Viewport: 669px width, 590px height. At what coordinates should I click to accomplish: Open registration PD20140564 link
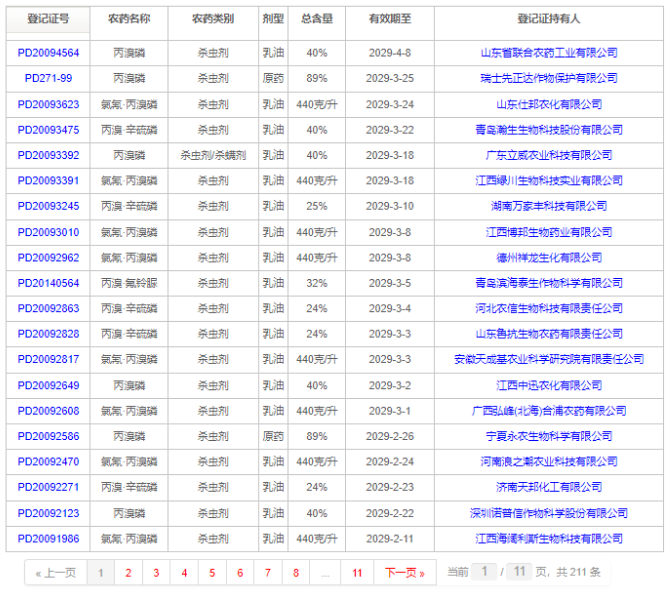[x=48, y=283]
